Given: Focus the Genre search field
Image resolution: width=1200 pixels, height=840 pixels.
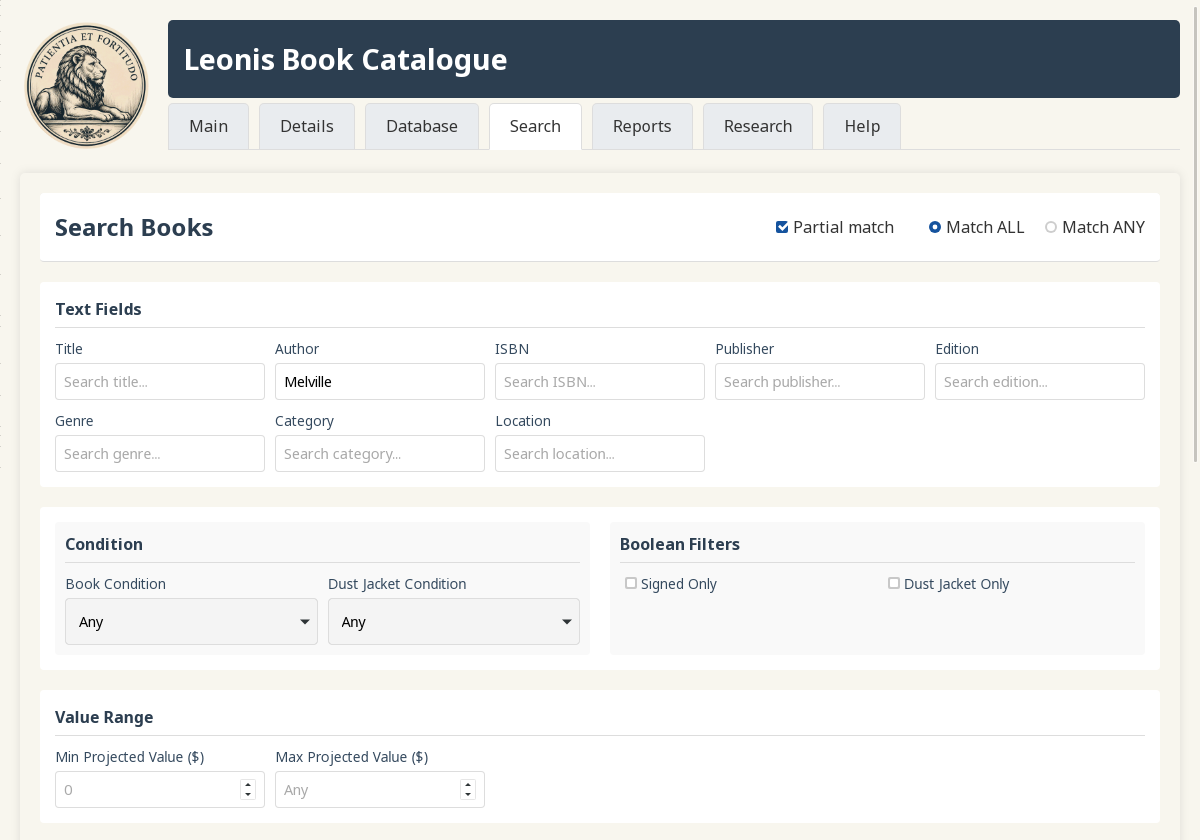Looking at the screenshot, I should [160, 454].
